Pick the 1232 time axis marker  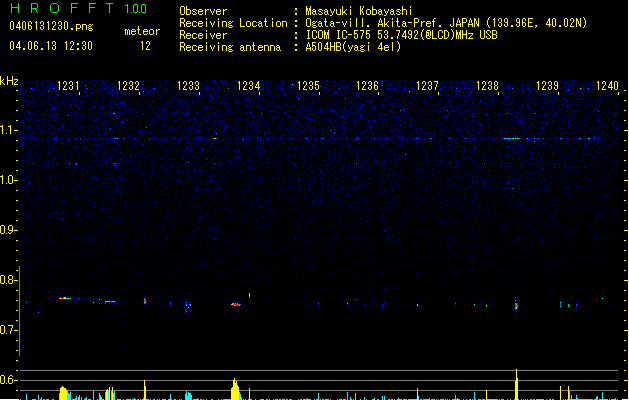tap(128, 85)
